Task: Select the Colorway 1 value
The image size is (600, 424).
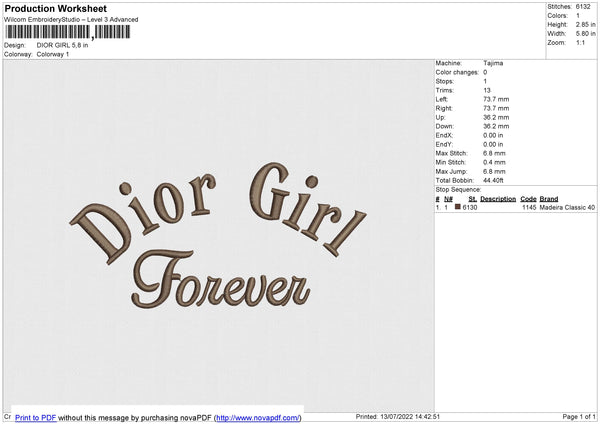Action: pos(53,54)
